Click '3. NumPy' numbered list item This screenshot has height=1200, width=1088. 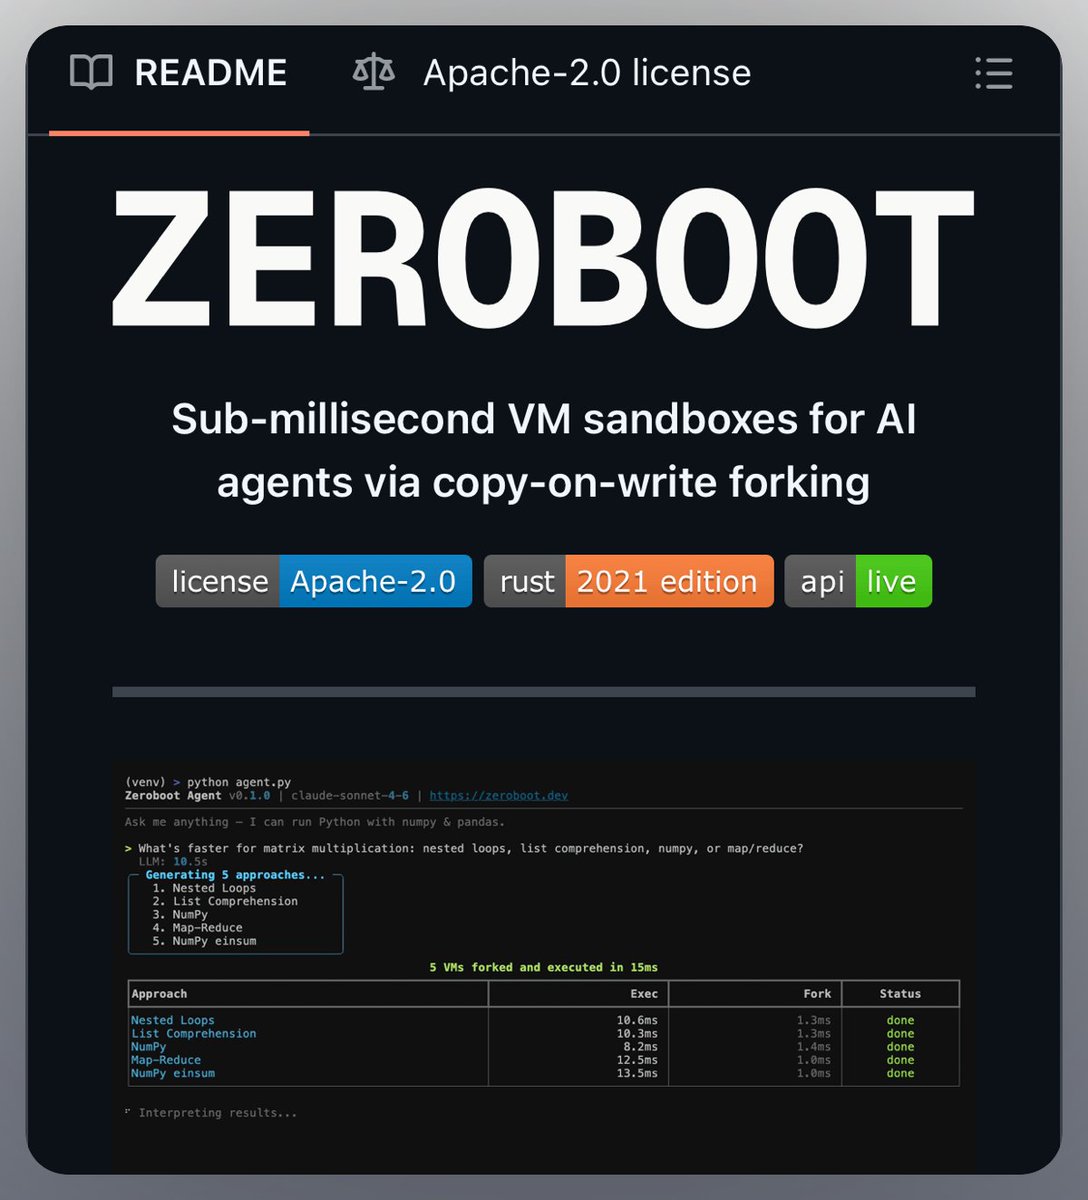coord(180,914)
